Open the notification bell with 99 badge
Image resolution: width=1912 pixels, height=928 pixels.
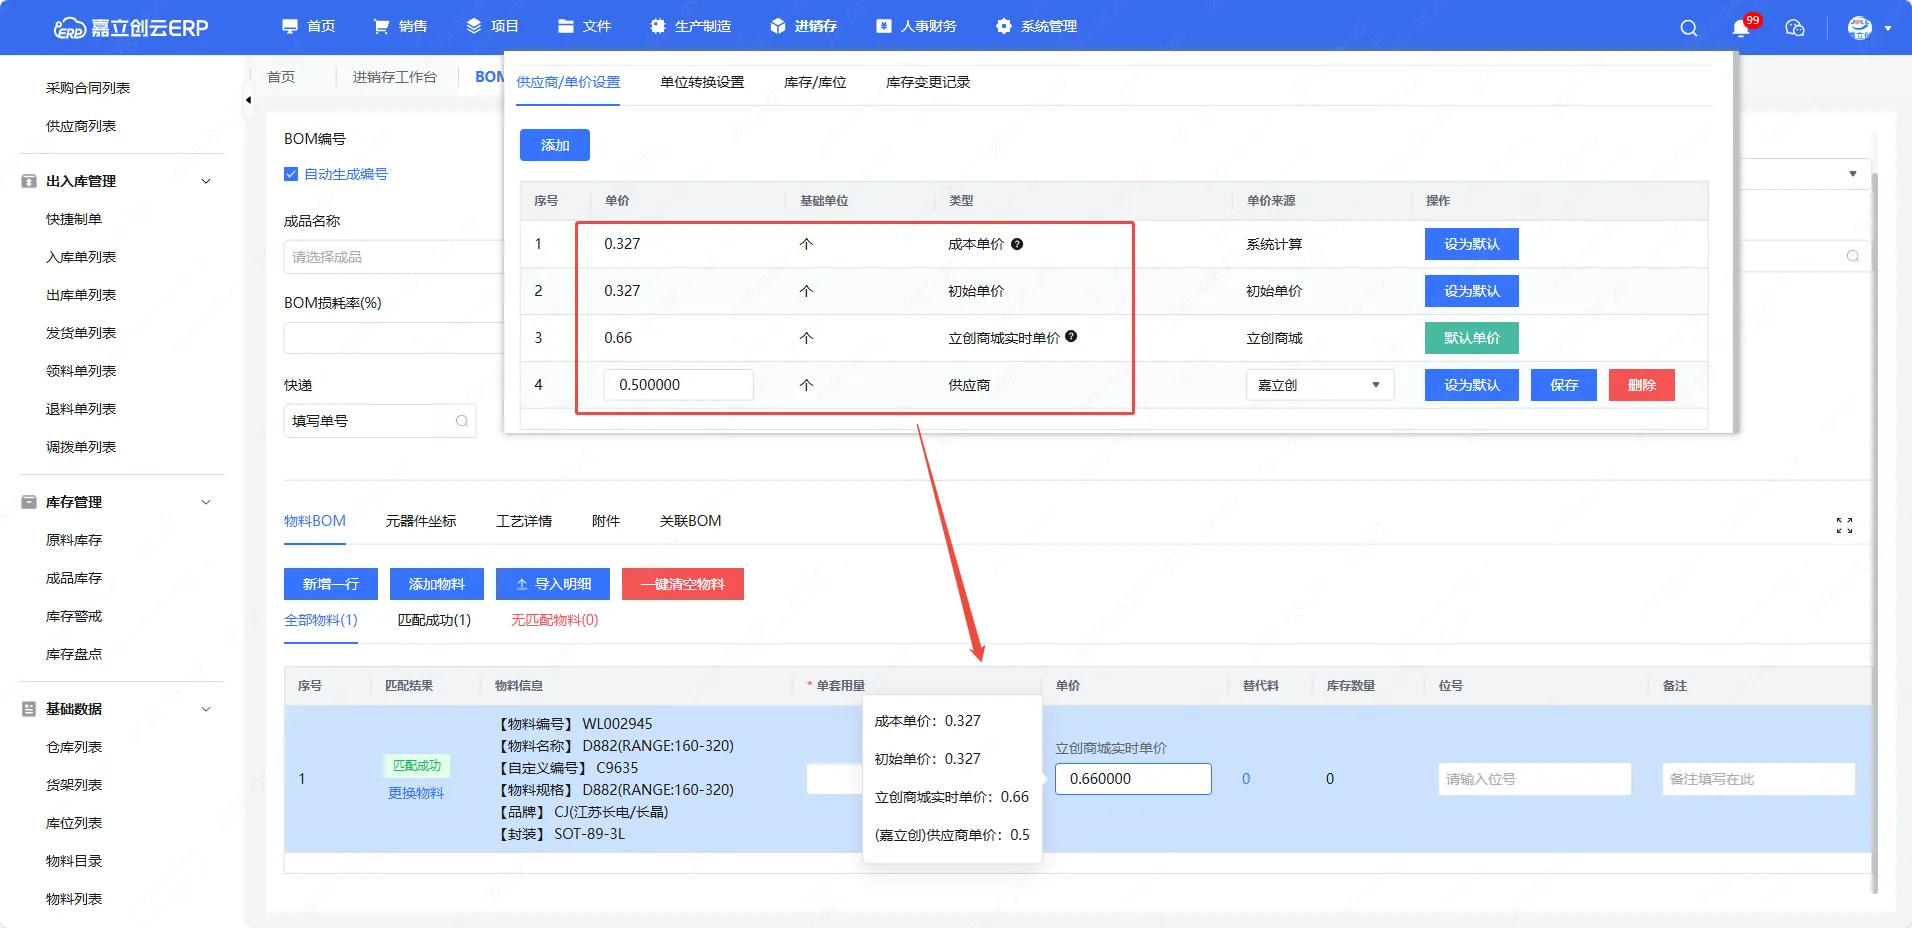(x=1741, y=28)
